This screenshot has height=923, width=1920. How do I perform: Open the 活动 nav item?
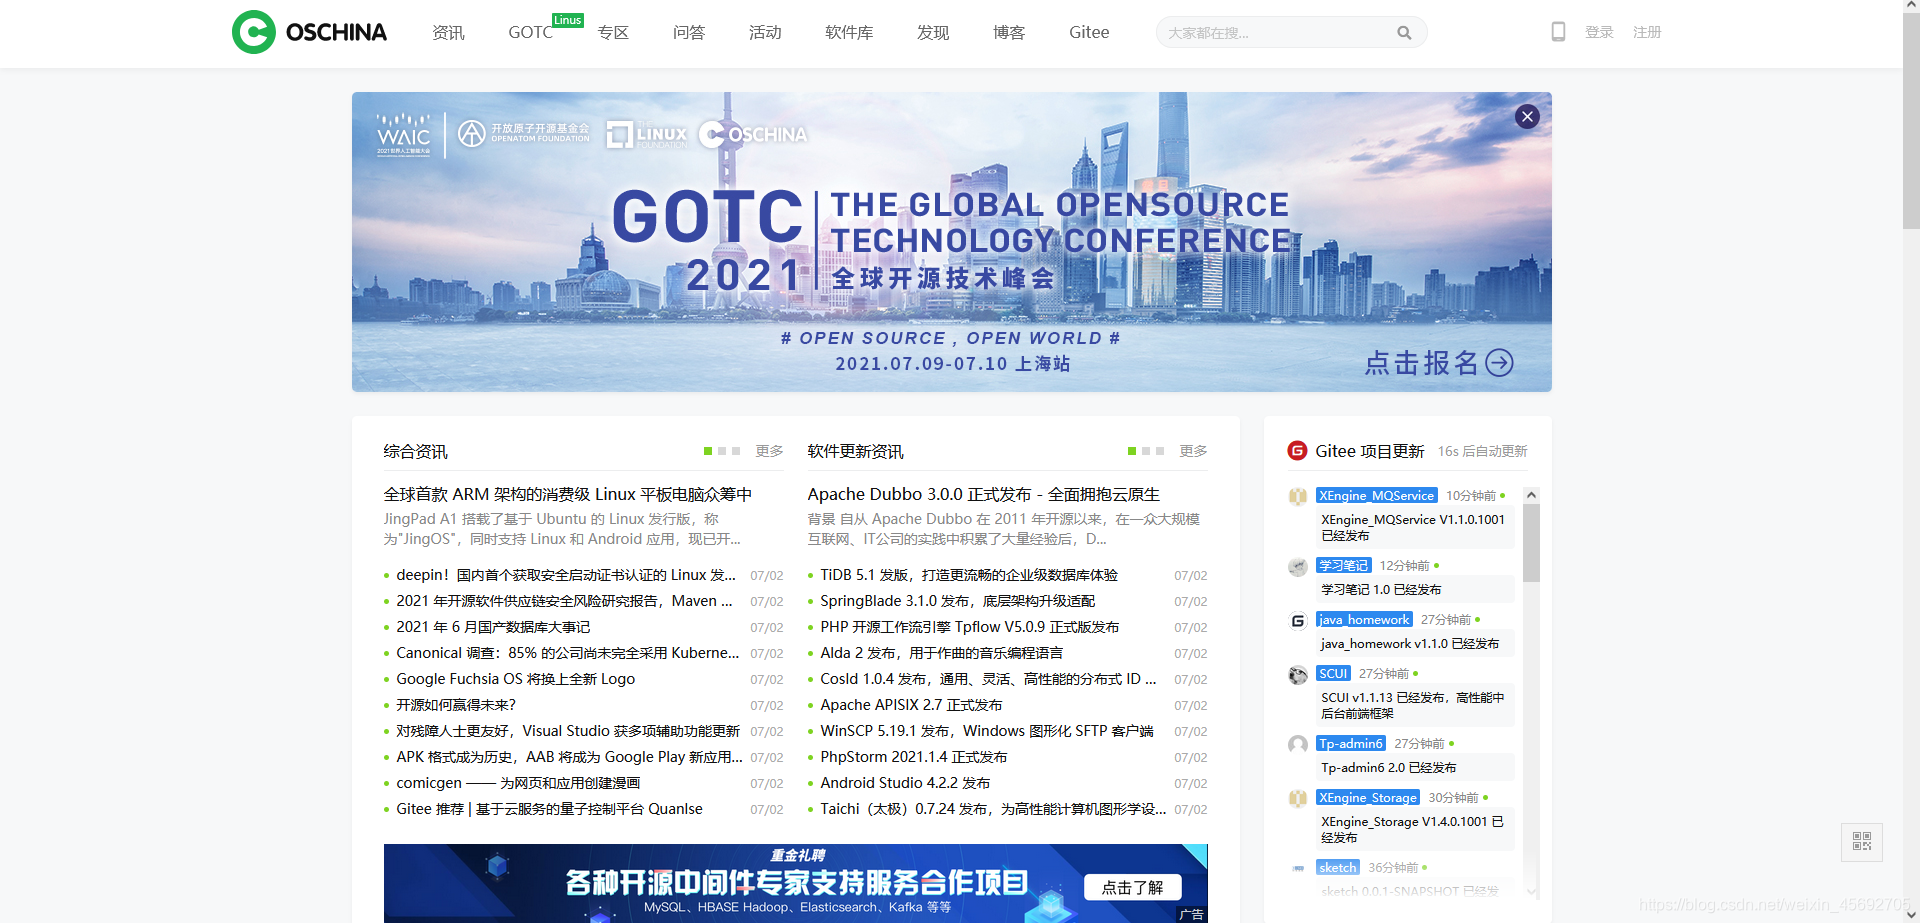pos(765,33)
